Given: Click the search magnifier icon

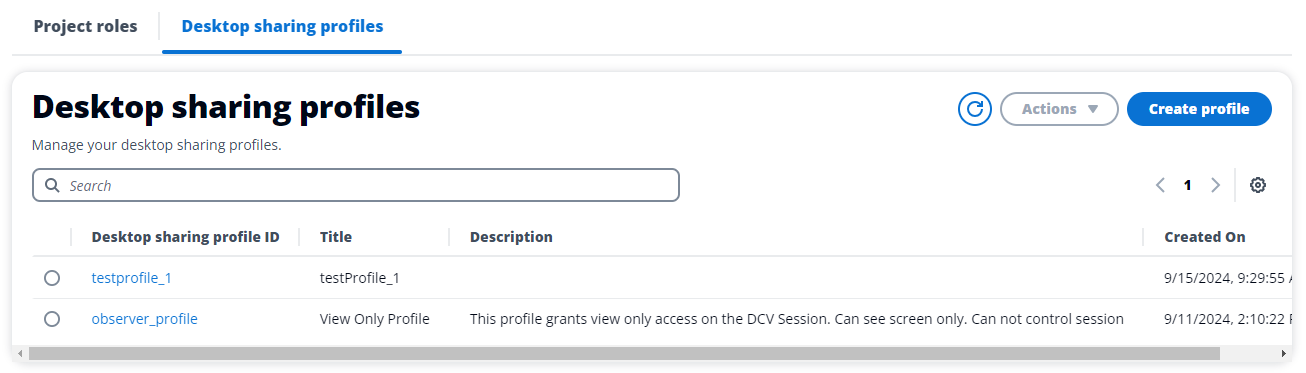Looking at the screenshot, I should [x=52, y=185].
